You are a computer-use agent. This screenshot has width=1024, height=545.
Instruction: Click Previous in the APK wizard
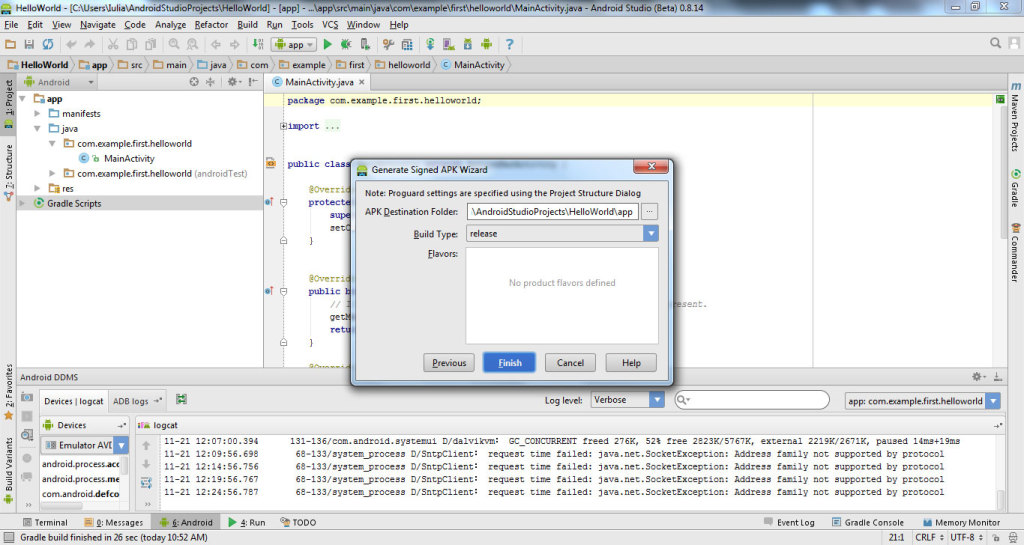[449, 363]
